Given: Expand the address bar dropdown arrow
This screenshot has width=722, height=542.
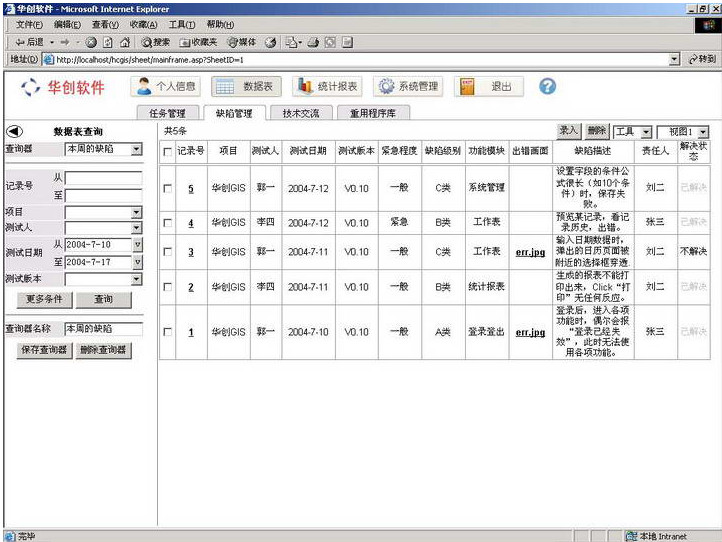Looking at the screenshot, I should click(x=674, y=59).
